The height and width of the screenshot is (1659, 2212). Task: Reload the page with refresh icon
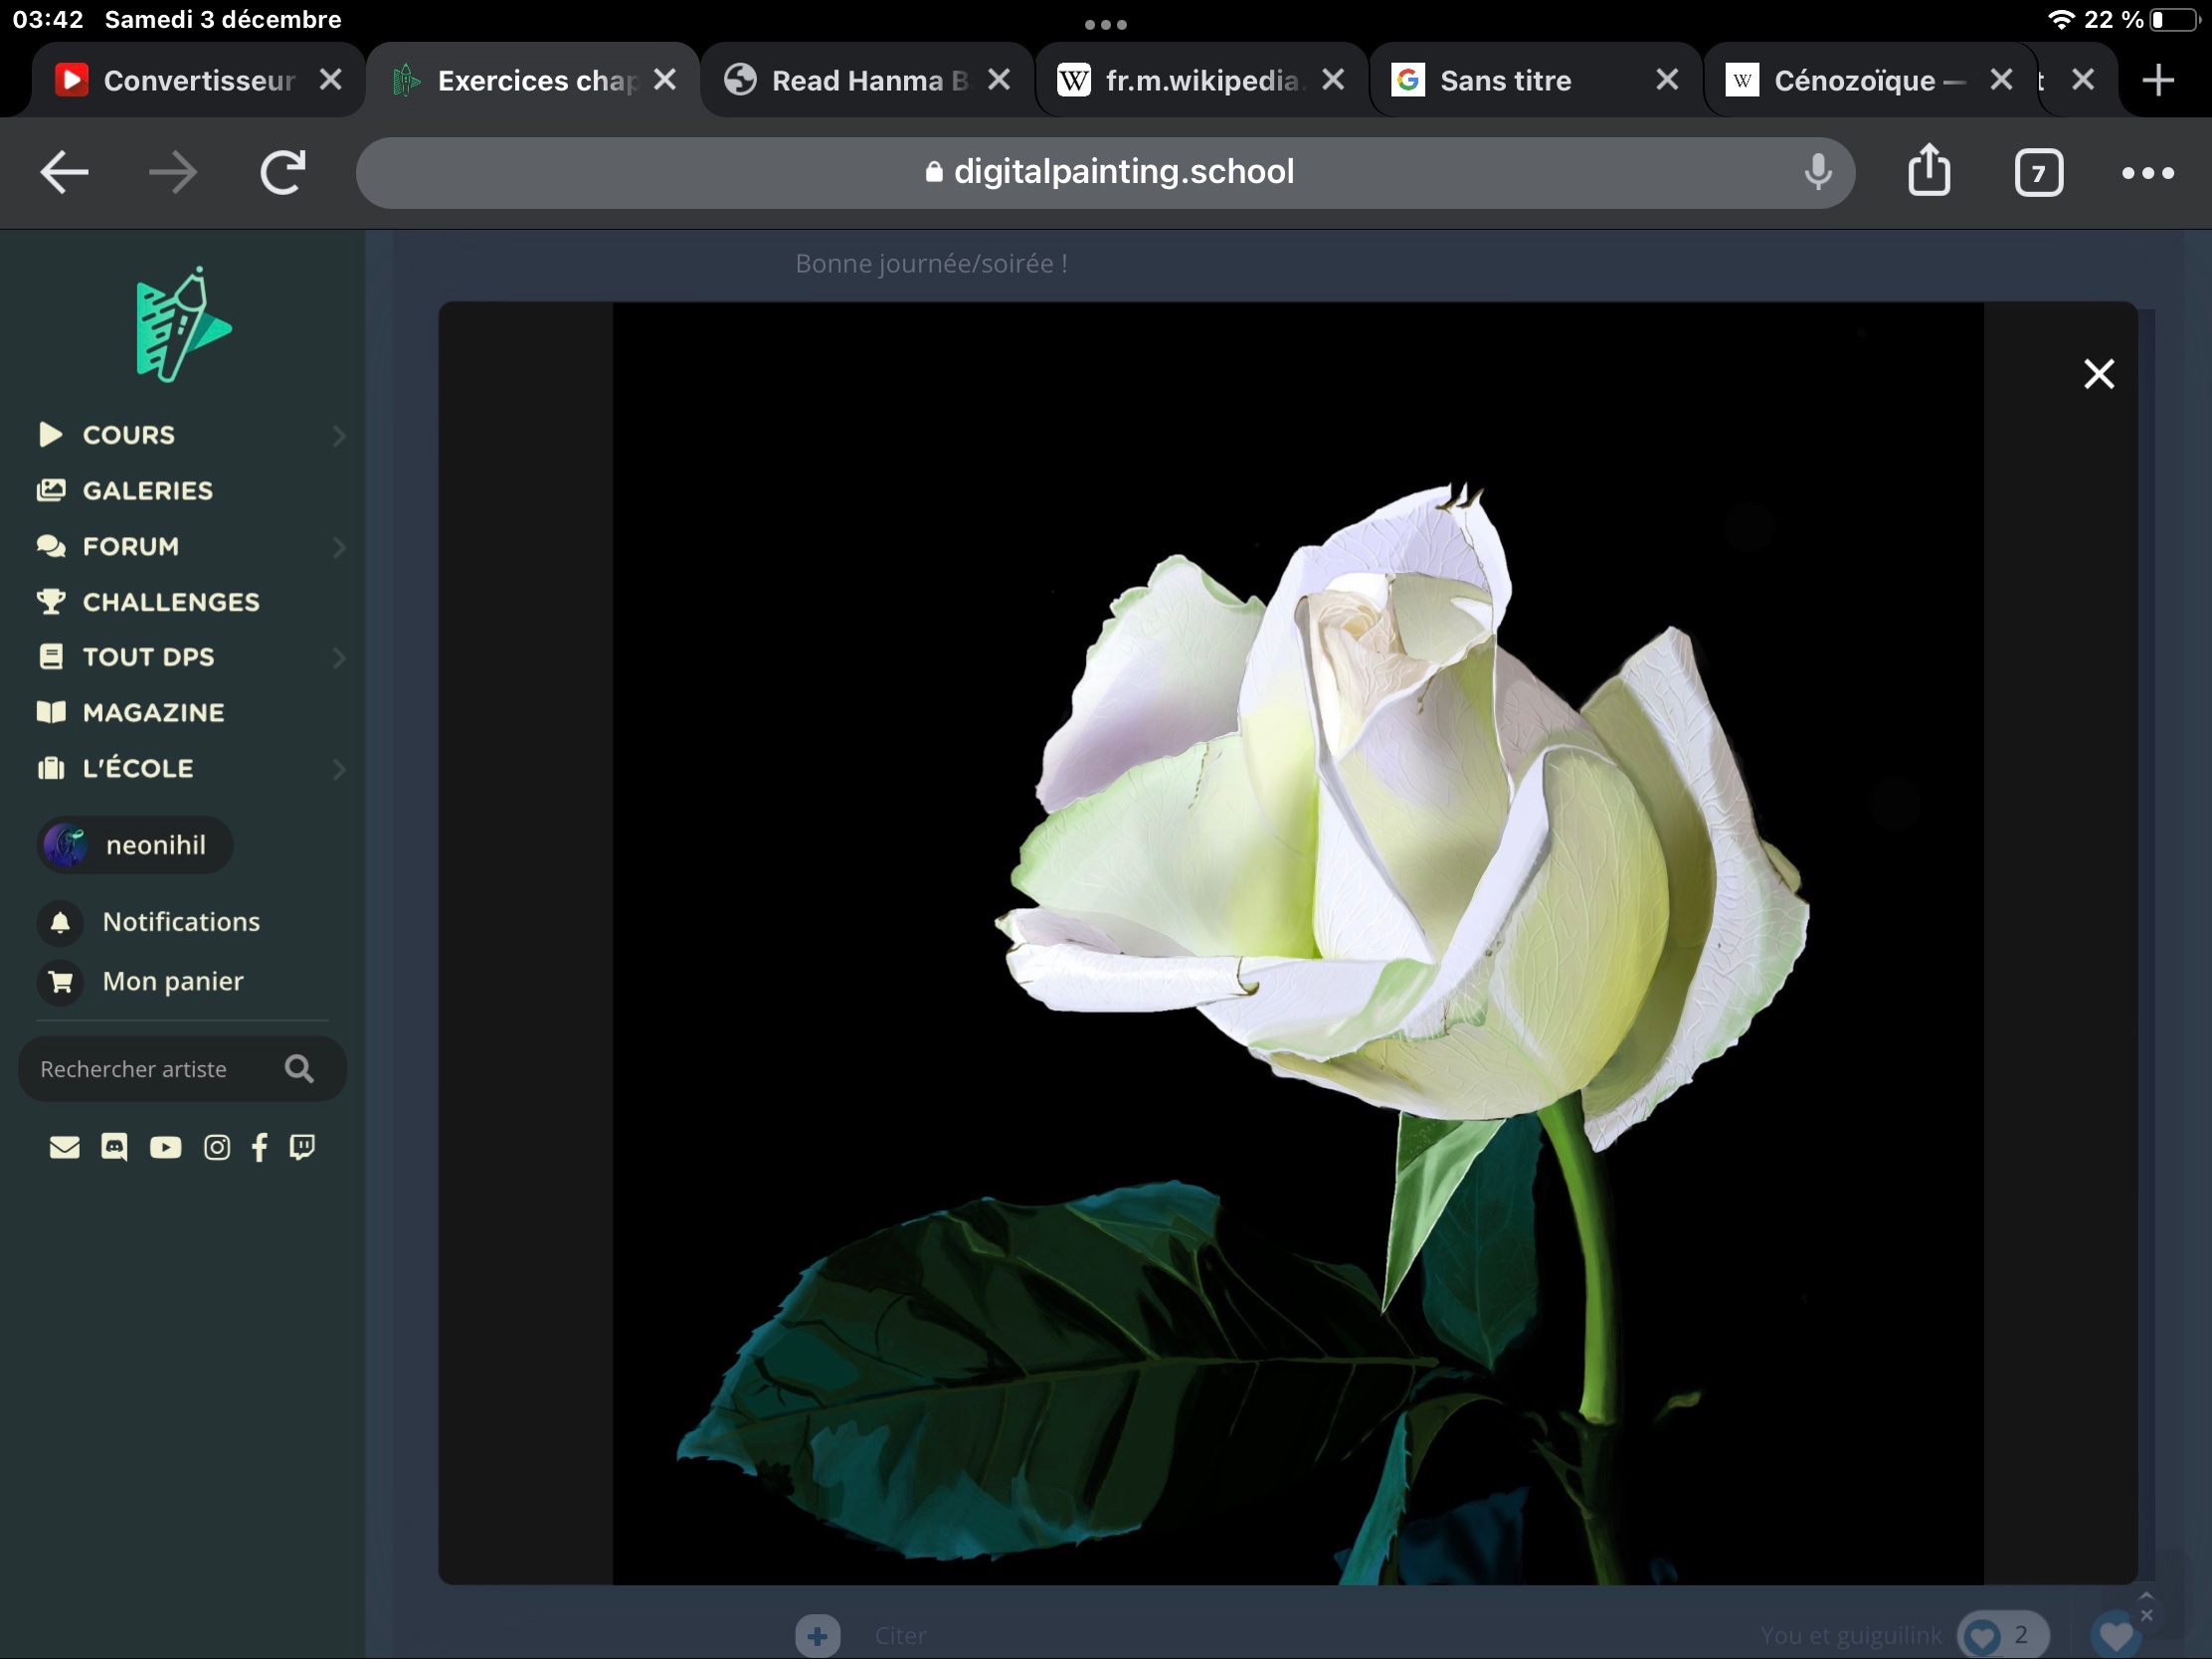tap(283, 172)
